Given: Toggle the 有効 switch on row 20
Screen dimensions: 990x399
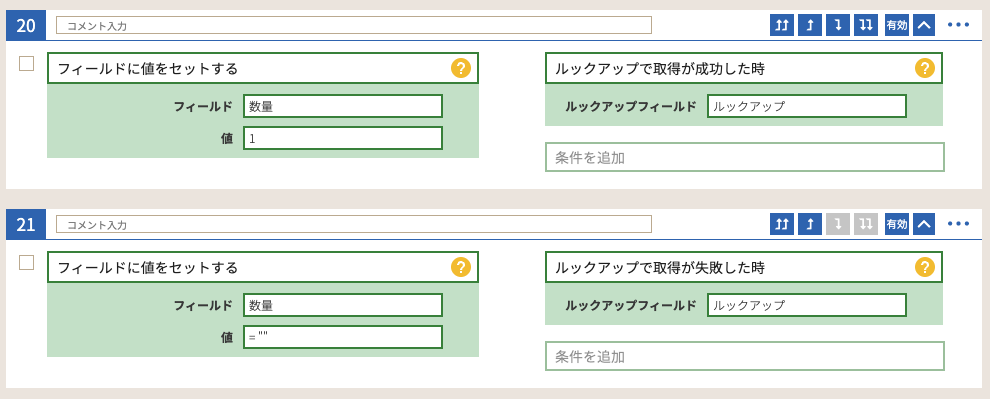Looking at the screenshot, I should point(897,25).
